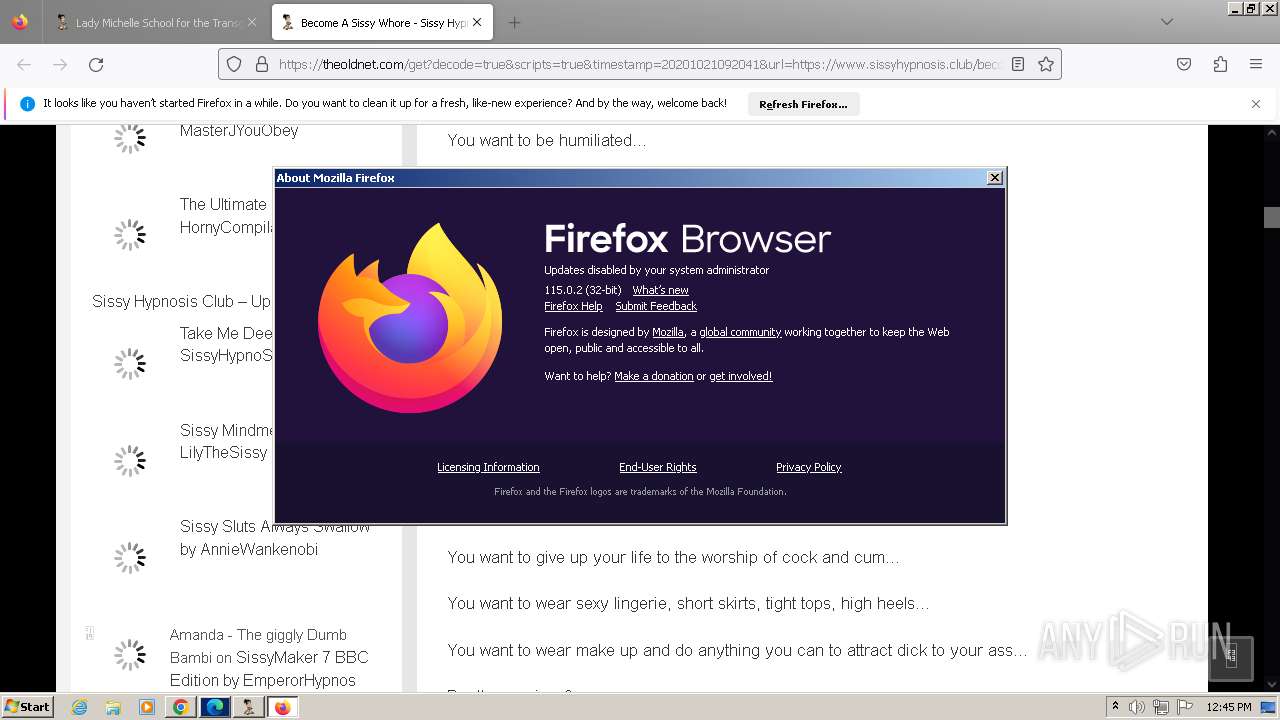Go back to the previous page

(24, 64)
